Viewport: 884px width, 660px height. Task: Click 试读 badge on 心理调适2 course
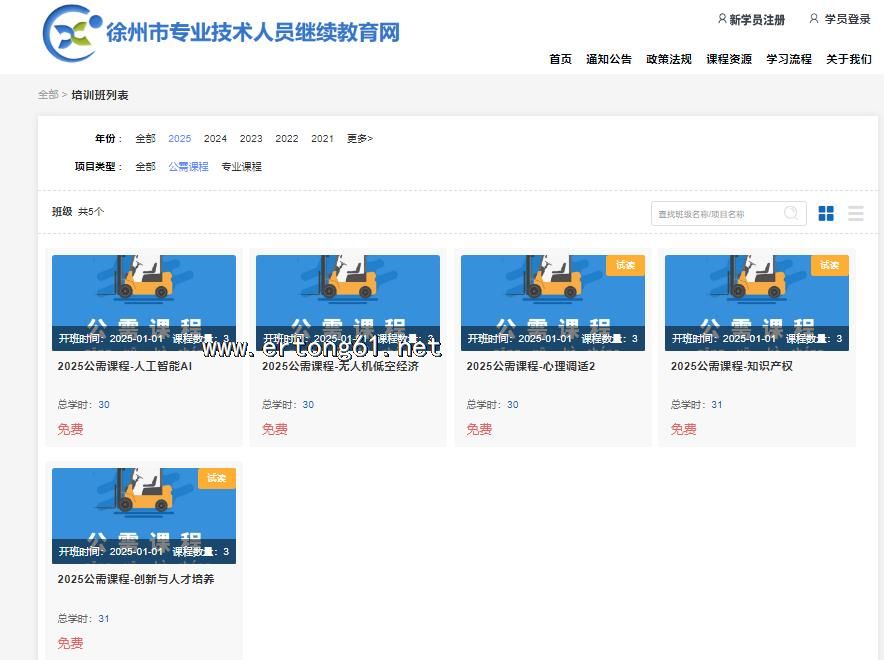point(625,265)
